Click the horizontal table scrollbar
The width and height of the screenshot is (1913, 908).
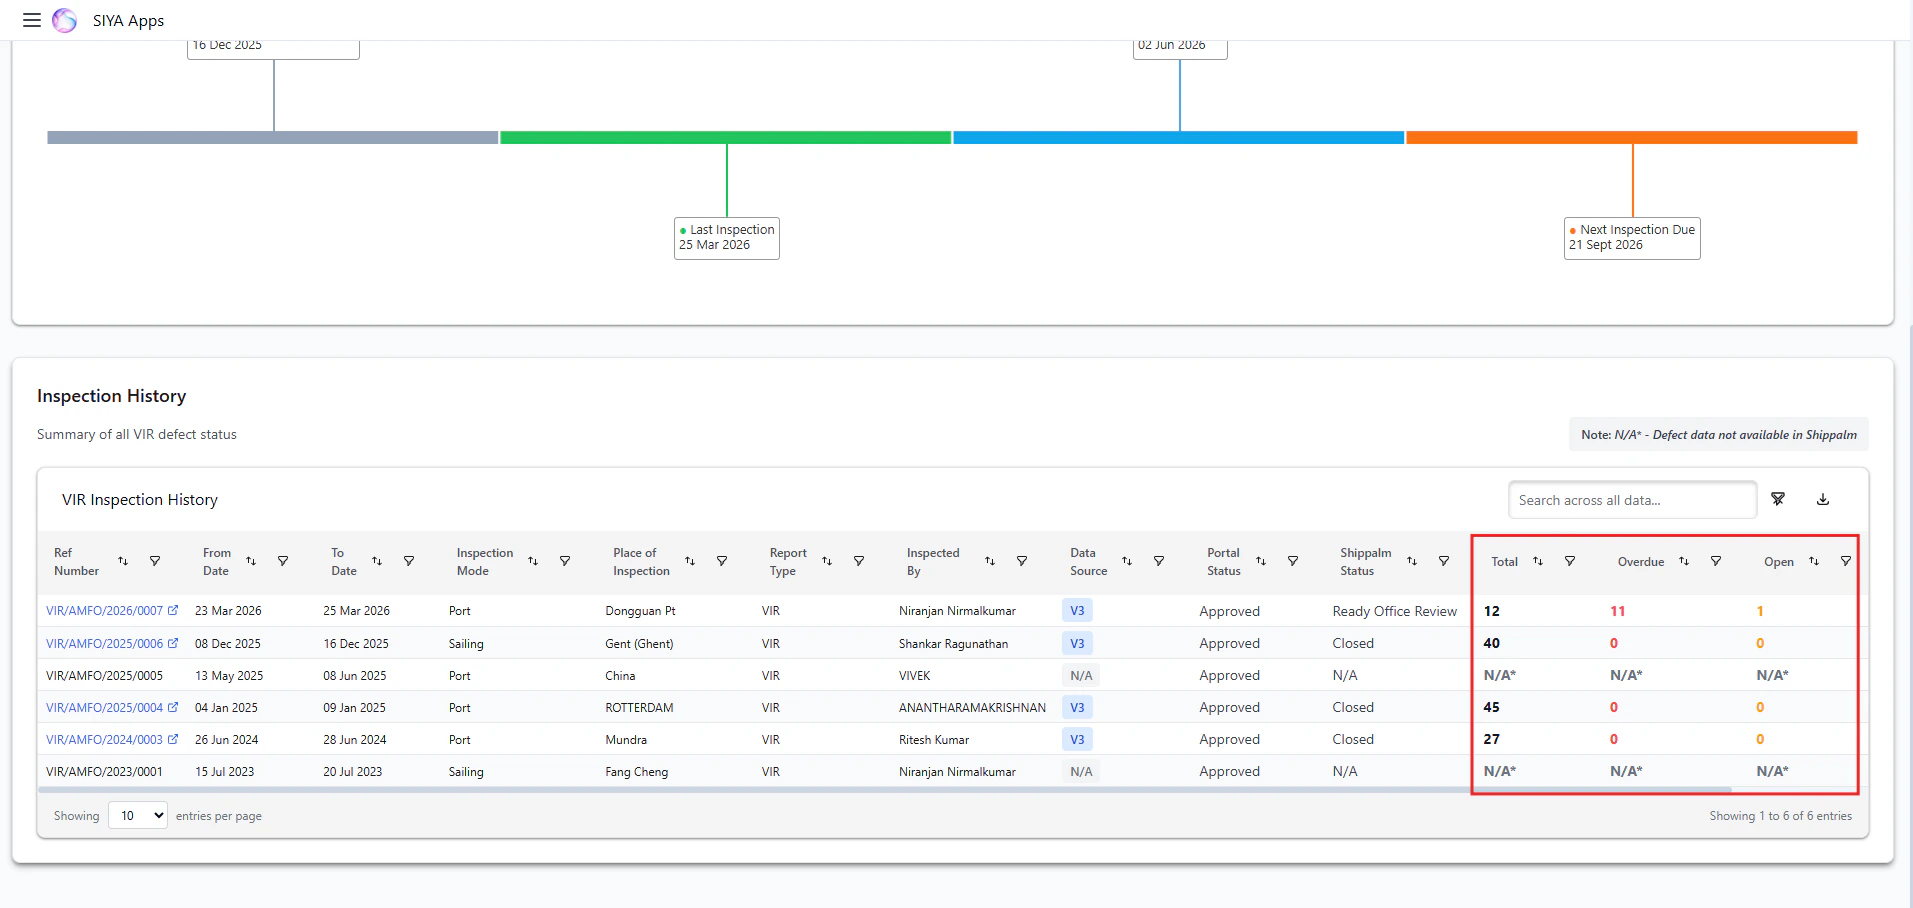pyautogui.click(x=884, y=790)
